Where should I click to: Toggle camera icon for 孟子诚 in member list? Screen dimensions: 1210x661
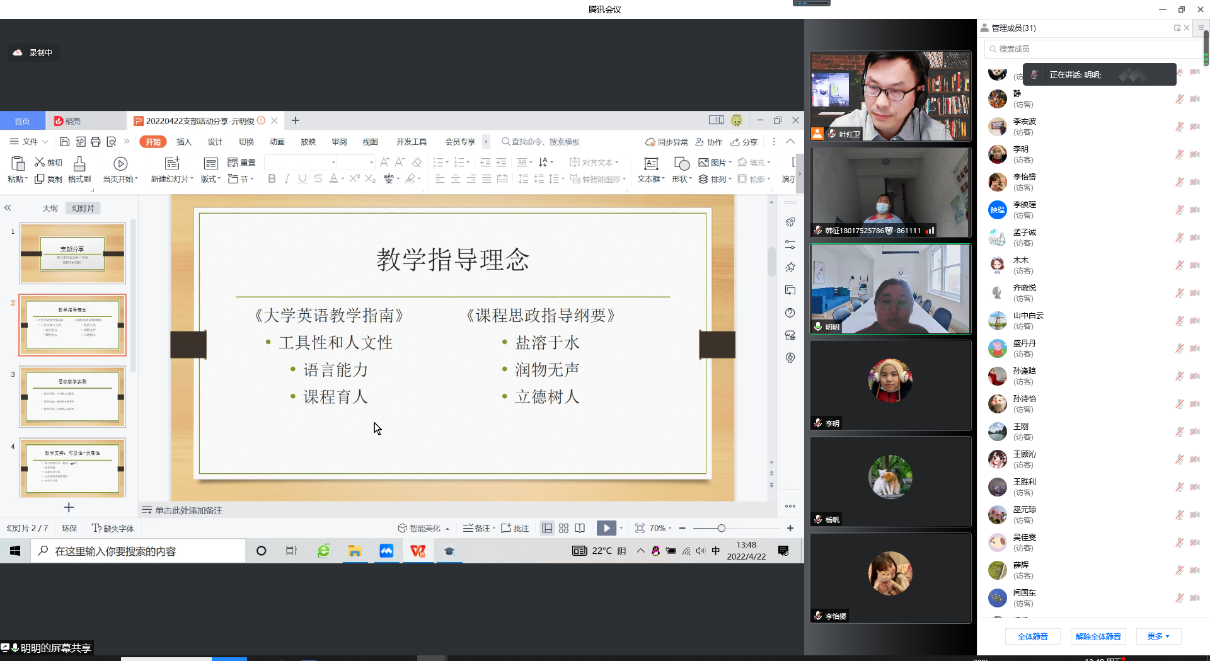pyautogui.click(x=1195, y=238)
